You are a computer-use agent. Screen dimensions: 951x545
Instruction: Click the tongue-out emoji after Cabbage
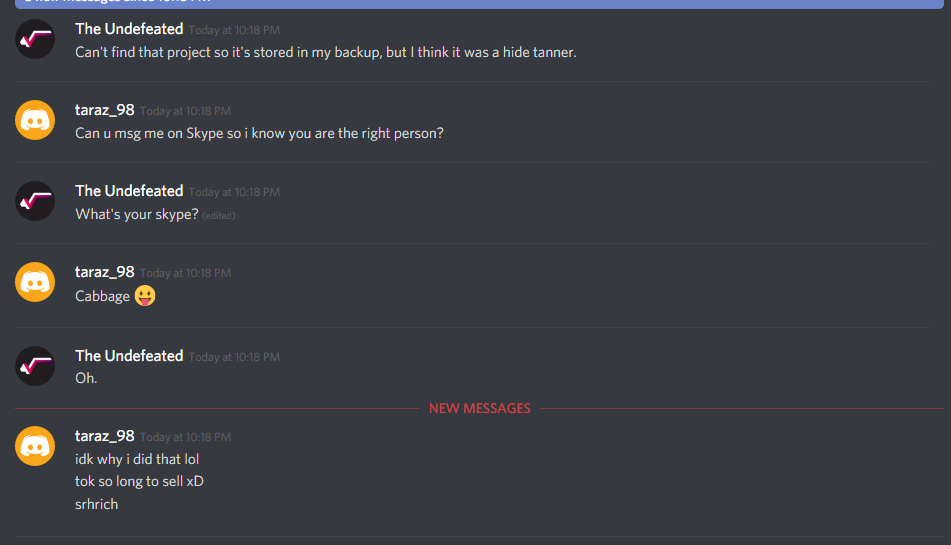tap(145, 295)
